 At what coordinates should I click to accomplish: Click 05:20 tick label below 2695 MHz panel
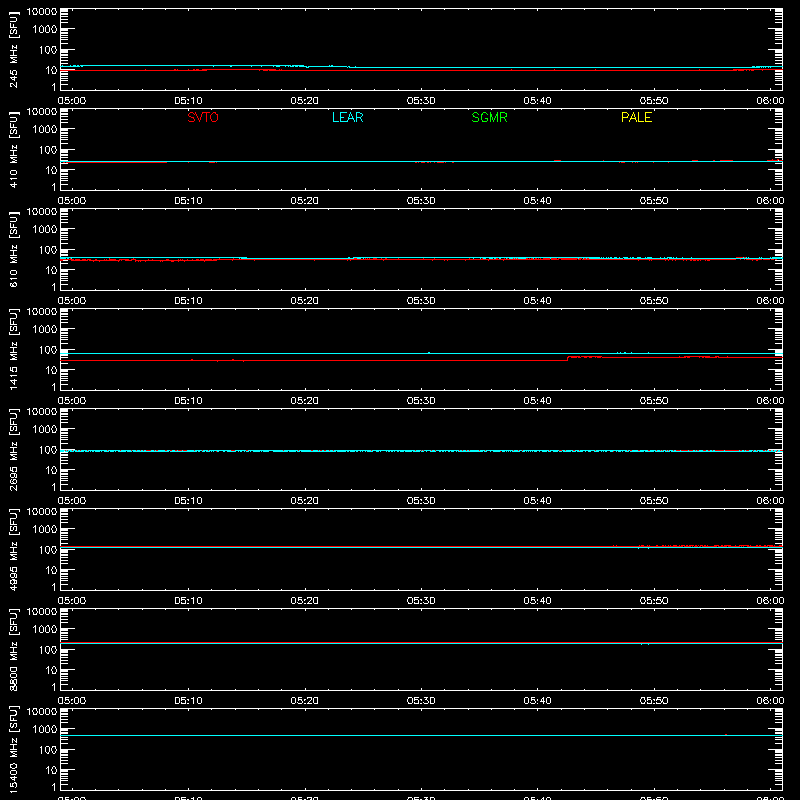click(305, 501)
